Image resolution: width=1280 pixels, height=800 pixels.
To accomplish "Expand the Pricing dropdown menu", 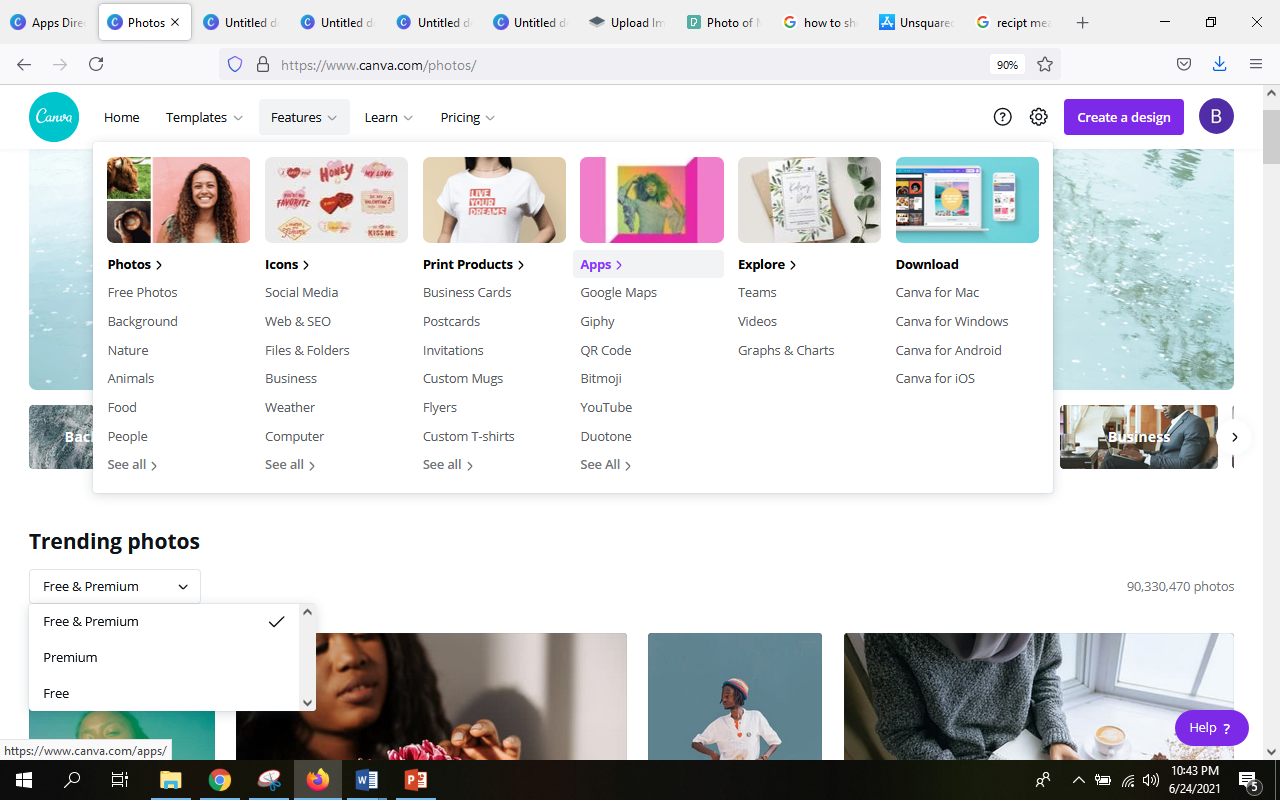I will coord(467,117).
